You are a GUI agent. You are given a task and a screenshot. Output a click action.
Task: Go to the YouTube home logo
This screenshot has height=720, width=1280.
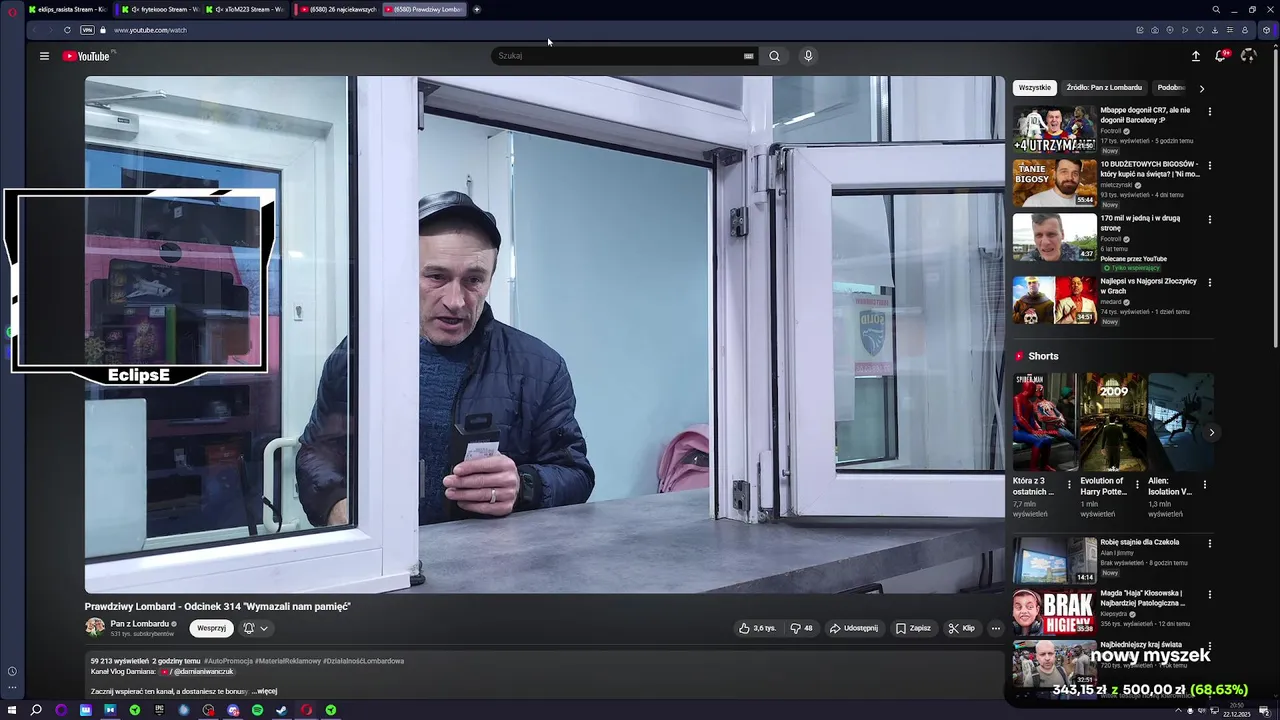click(x=86, y=56)
